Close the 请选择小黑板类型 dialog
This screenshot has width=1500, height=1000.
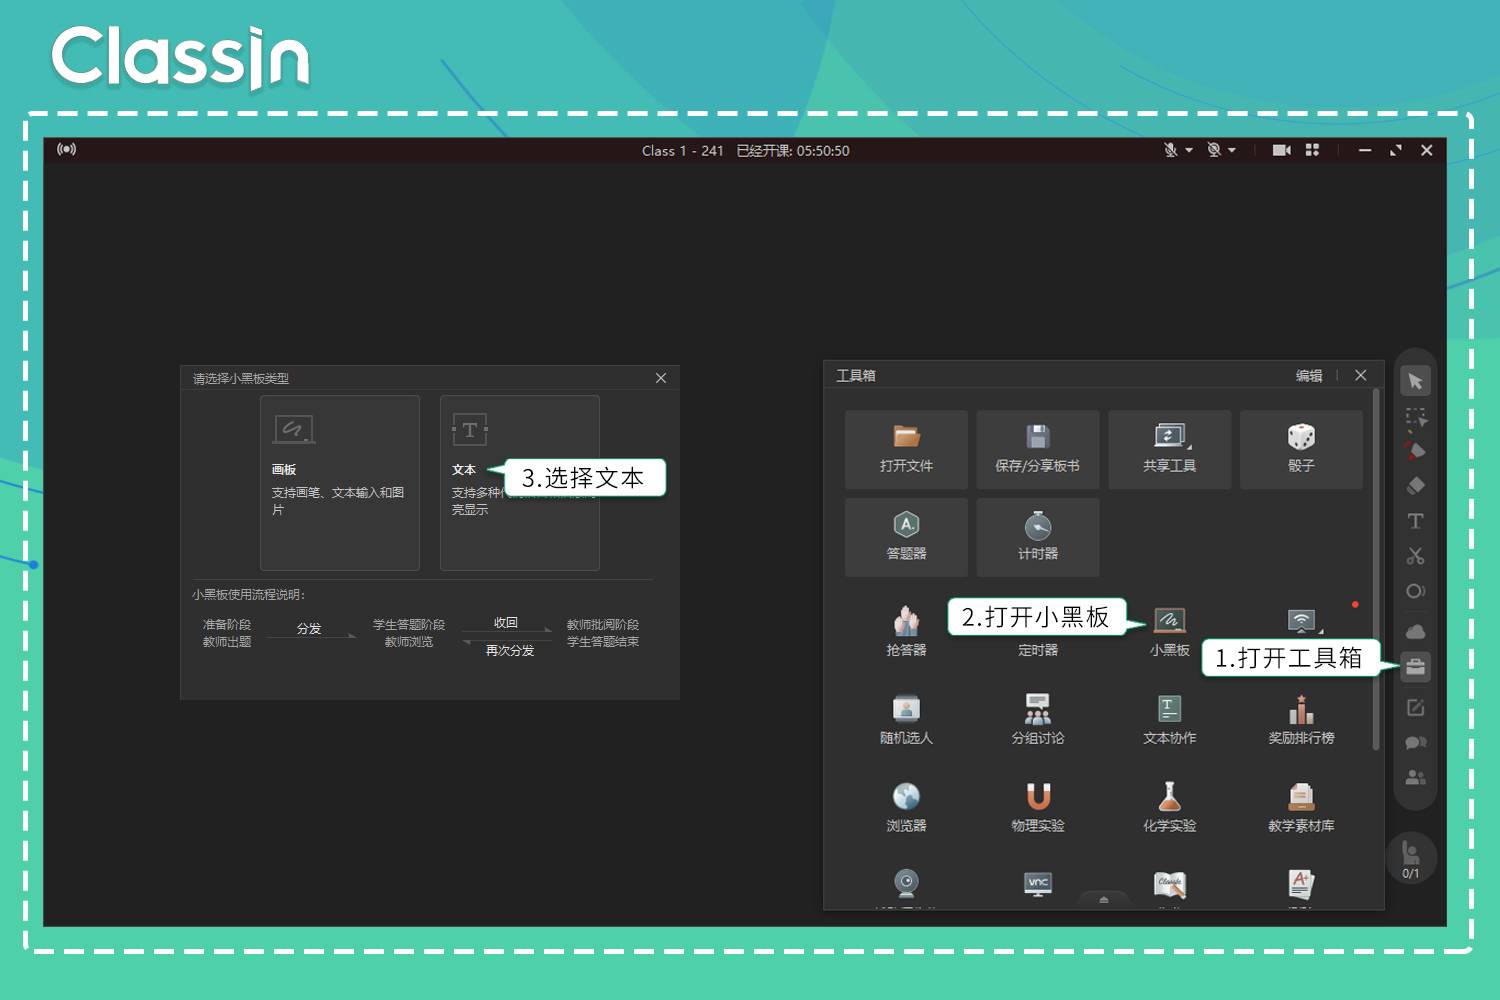pos(661,378)
